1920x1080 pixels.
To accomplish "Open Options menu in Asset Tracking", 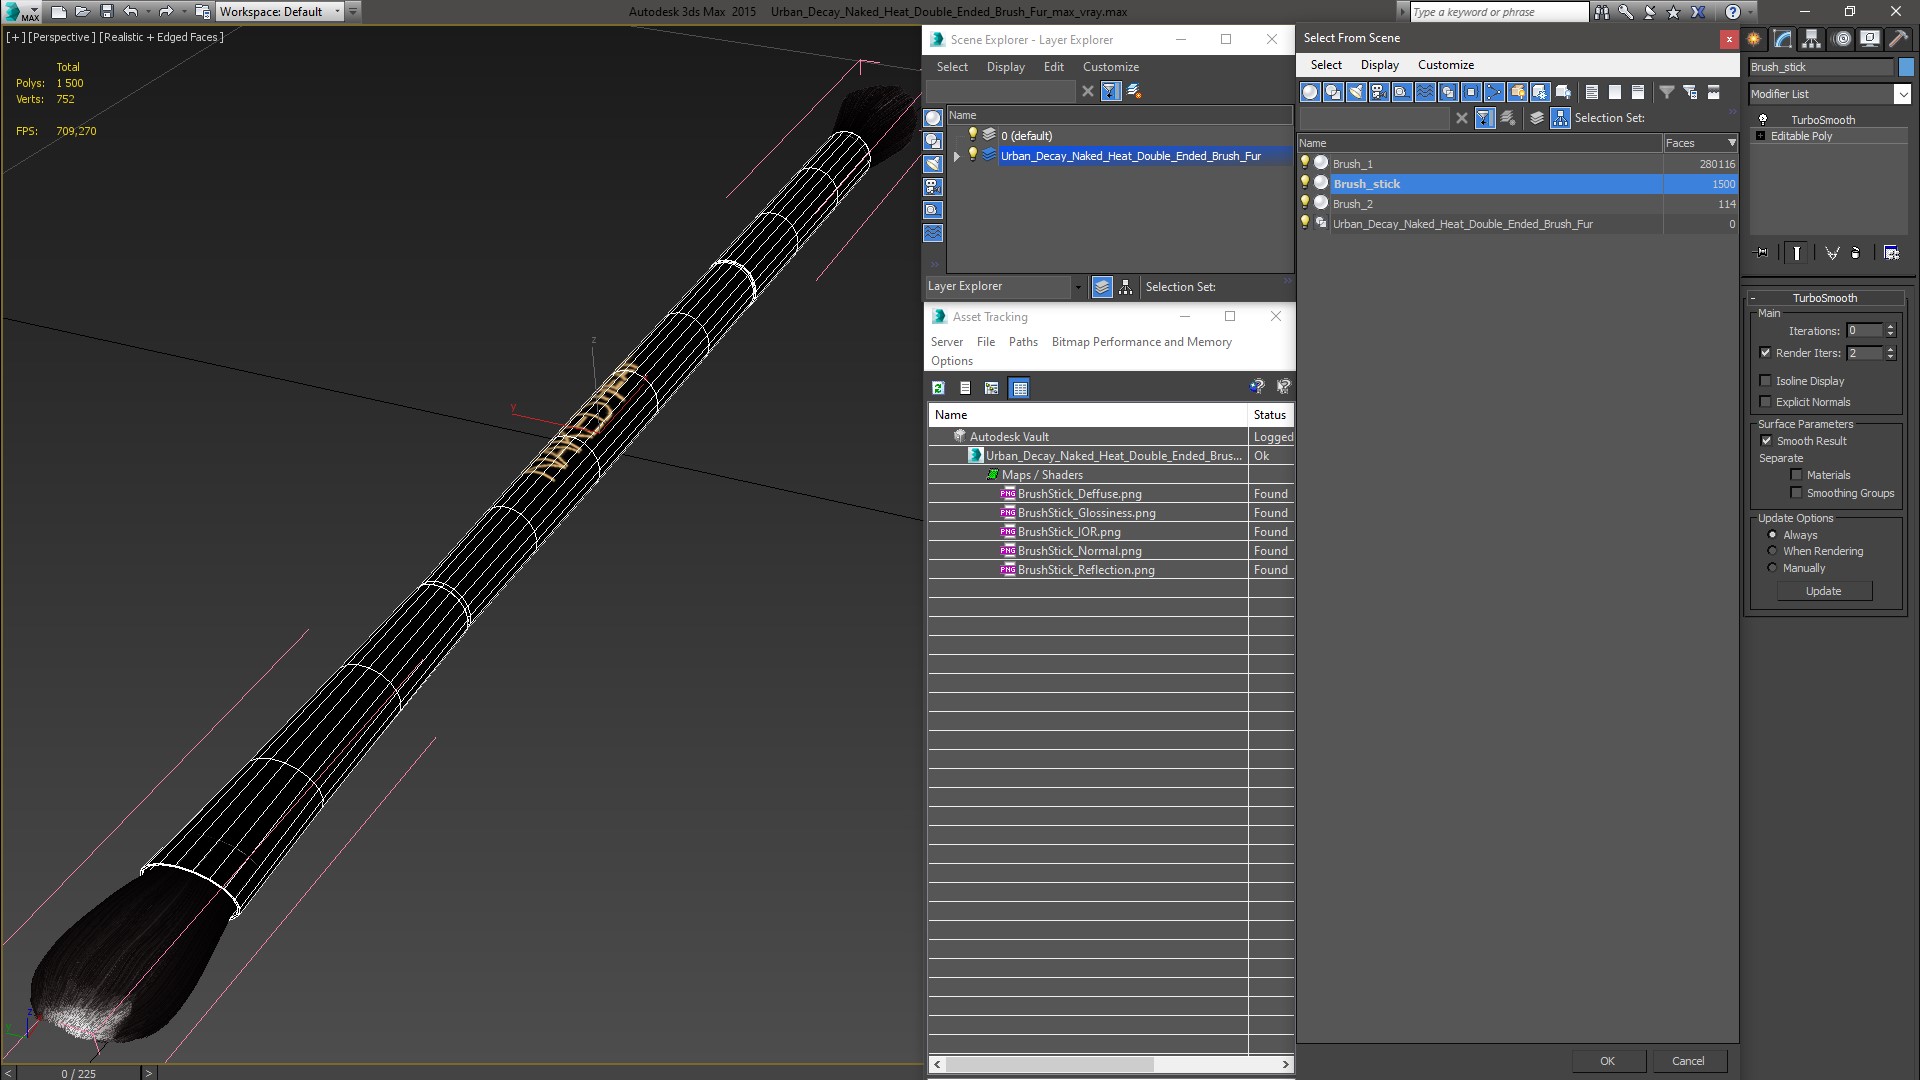I will point(951,361).
